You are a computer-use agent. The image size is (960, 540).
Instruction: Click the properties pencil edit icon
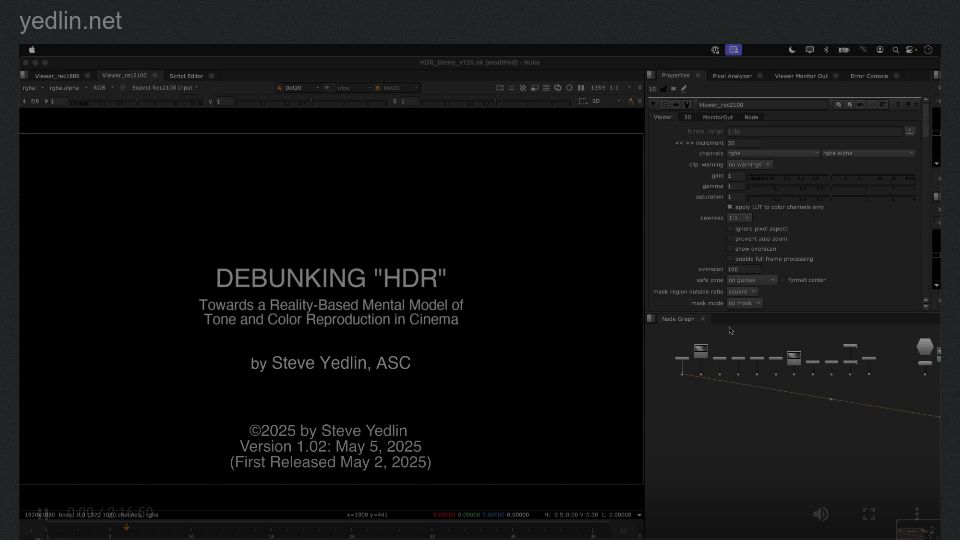tap(684, 89)
